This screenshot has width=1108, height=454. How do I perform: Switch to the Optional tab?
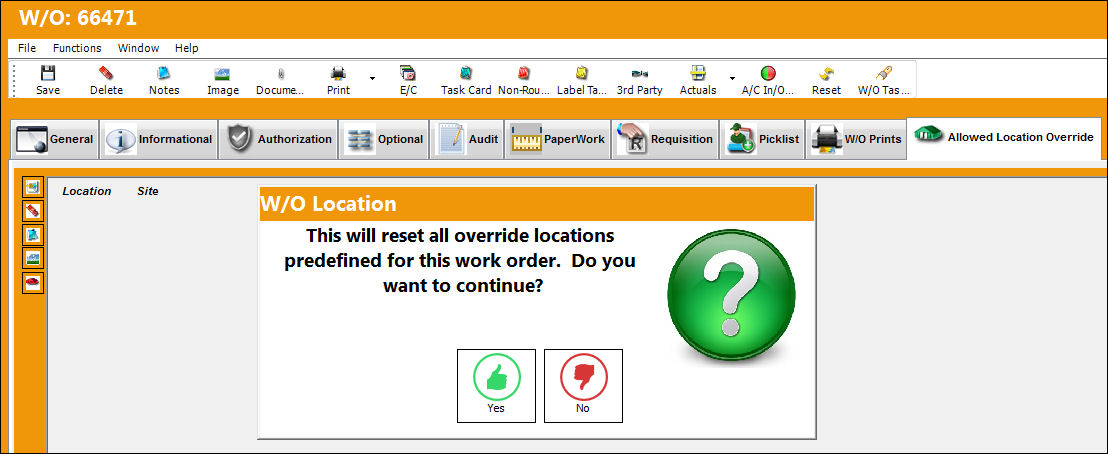(384, 139)
